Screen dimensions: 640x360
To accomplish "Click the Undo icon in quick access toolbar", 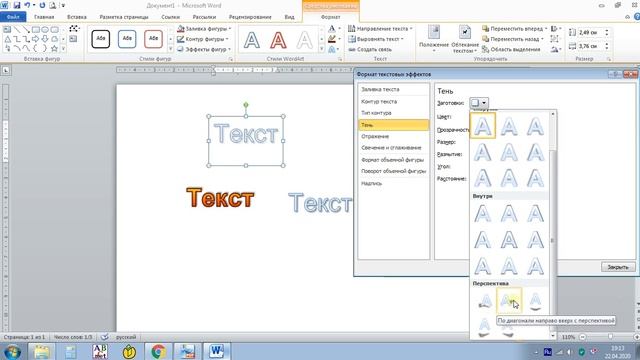I will pos(27,5).
